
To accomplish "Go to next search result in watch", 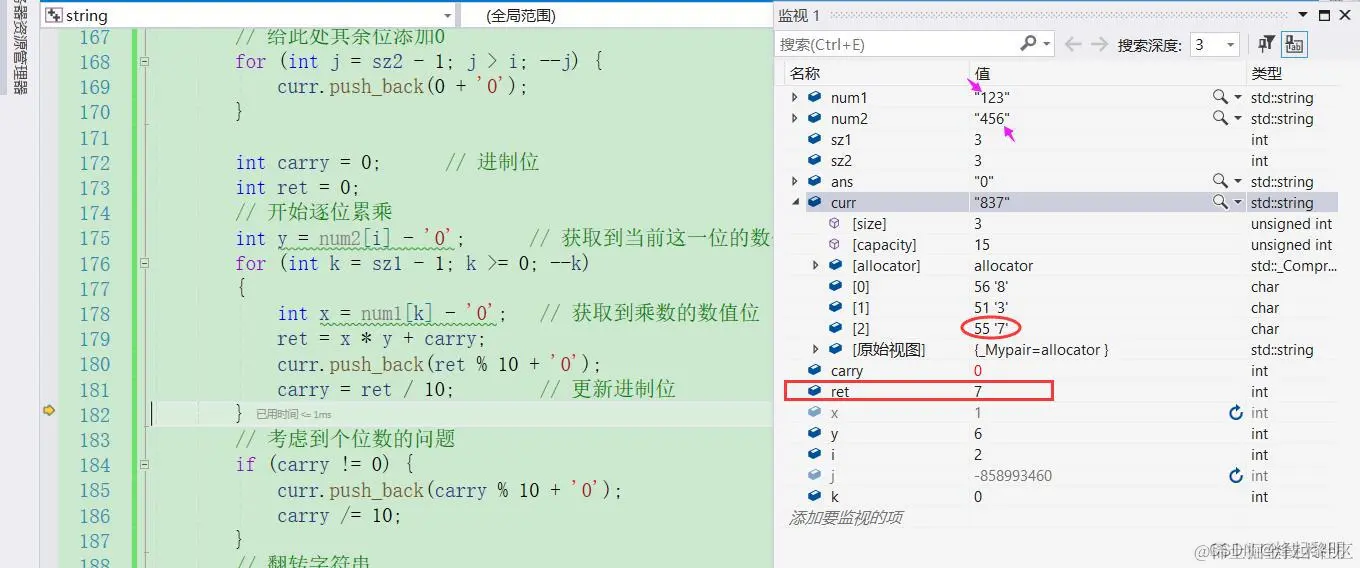I will pyautogui.click(x=1100, y=44).
